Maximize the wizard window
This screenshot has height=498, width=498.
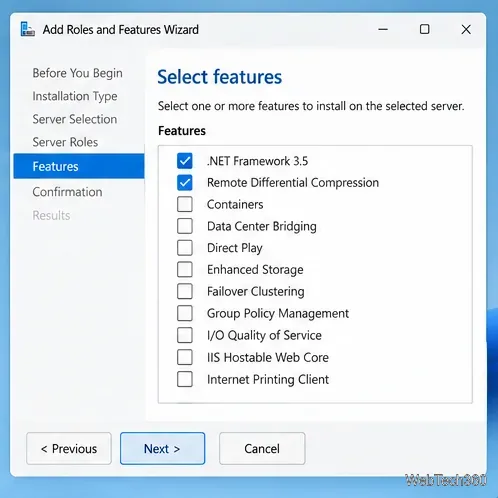[x=424, y=29]
